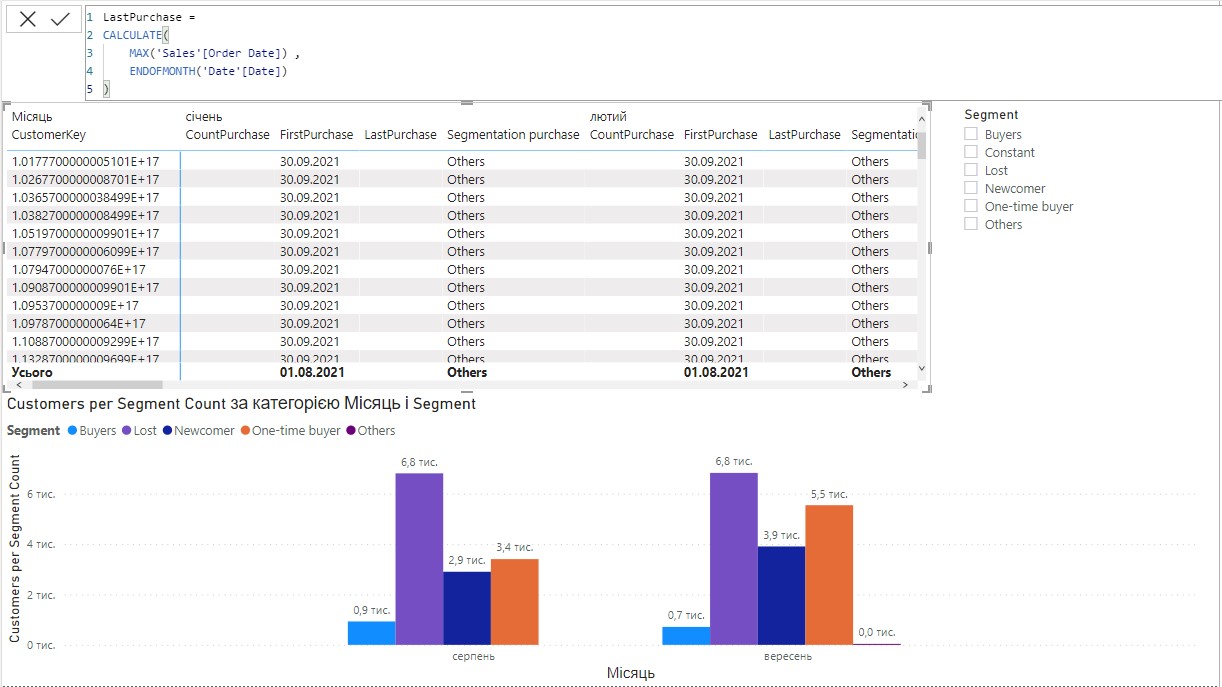Click the січень FirstPurchase column header
1222x687 pixels.
[x=317, y=135]
